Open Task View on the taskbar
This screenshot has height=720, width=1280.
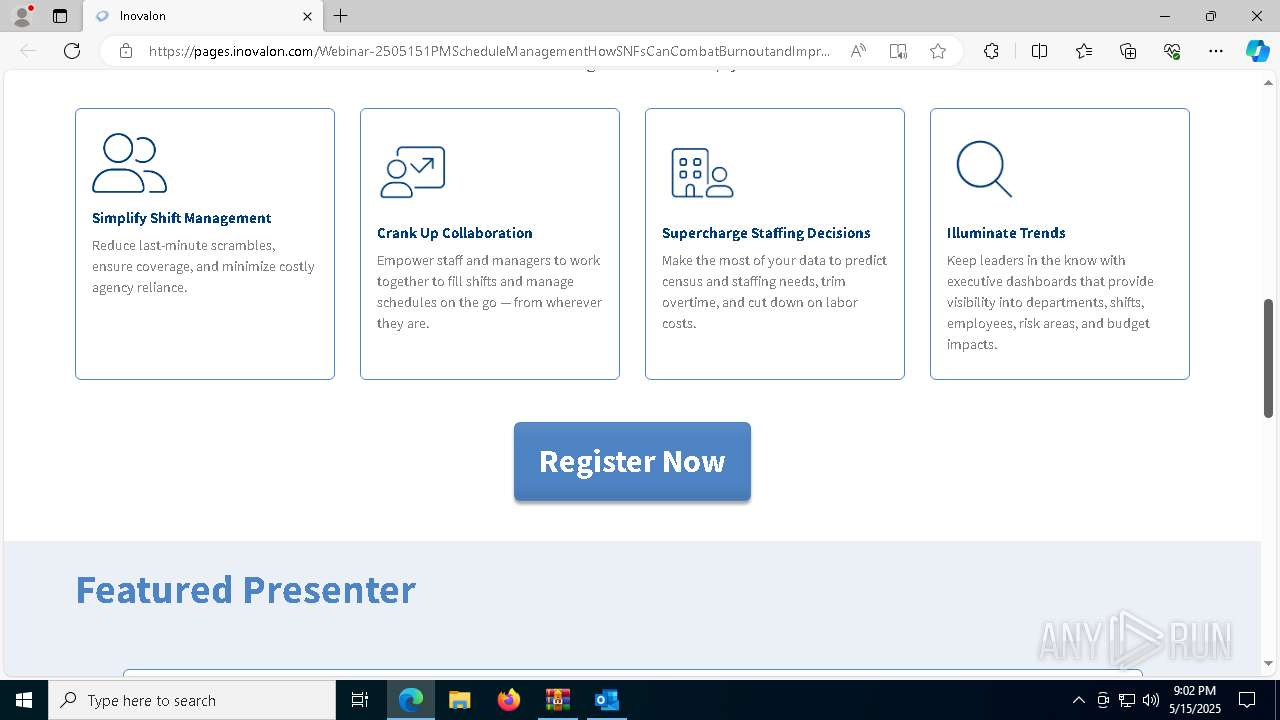360,700
